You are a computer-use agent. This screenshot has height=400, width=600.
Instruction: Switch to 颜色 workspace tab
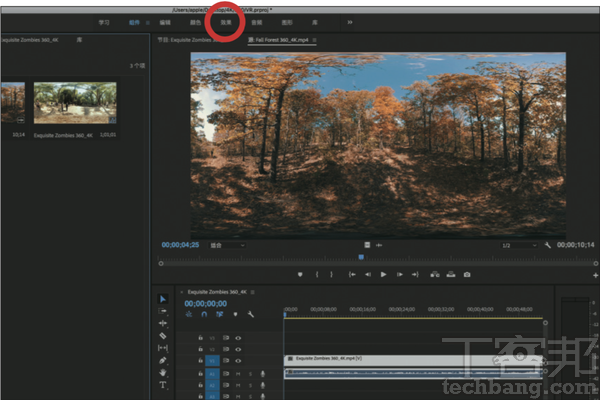[x=195, y=23]
